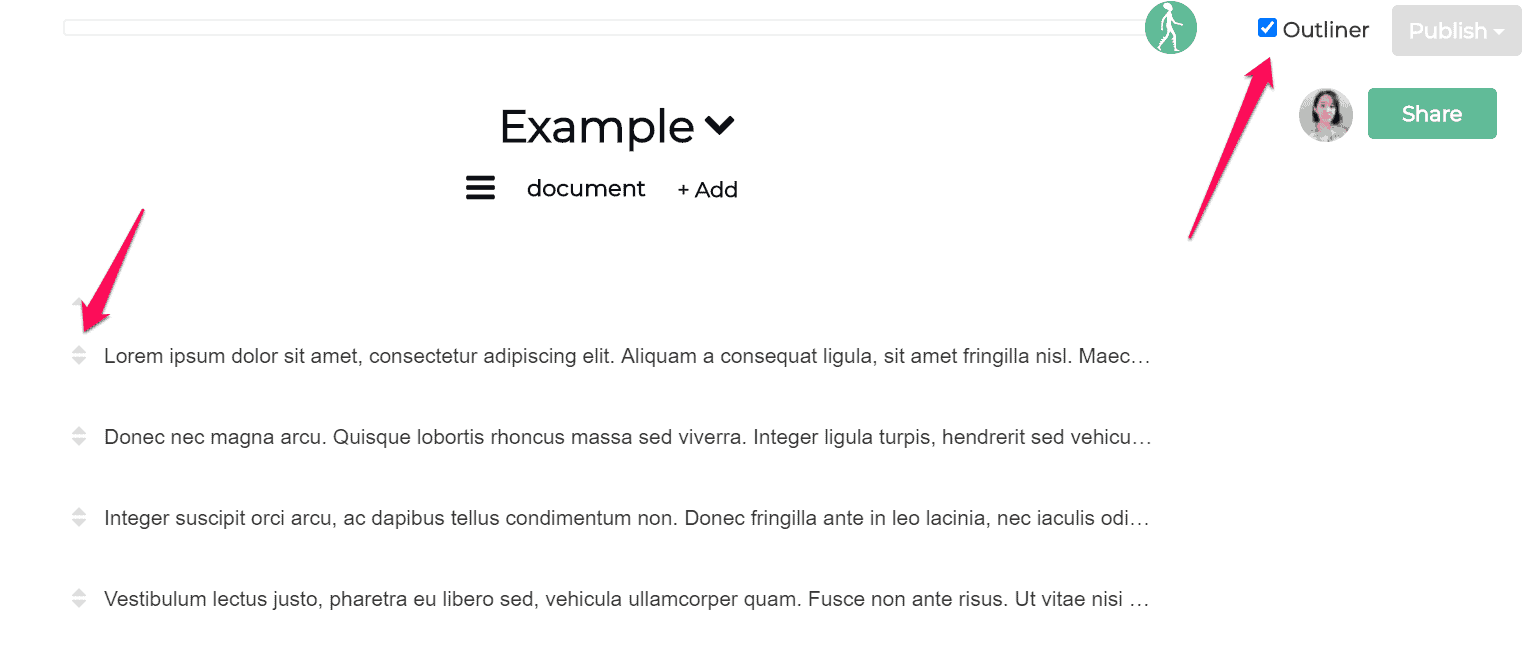Click the green walking figure icon
1527x660 pixels.
point(1171,27)
